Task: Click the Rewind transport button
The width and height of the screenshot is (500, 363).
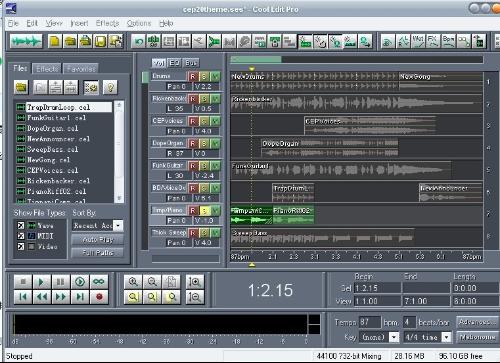Action: [x=42, y=297]
